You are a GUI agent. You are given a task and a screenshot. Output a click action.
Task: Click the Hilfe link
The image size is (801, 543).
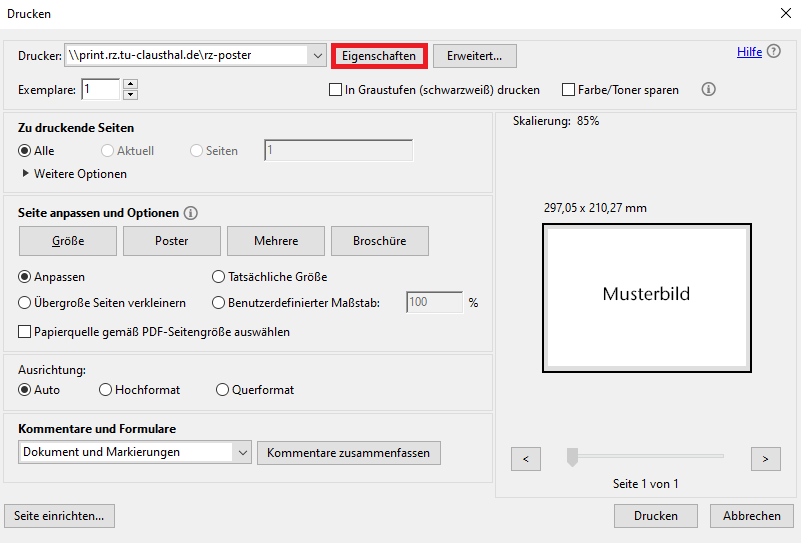click(x=749, y=52)
